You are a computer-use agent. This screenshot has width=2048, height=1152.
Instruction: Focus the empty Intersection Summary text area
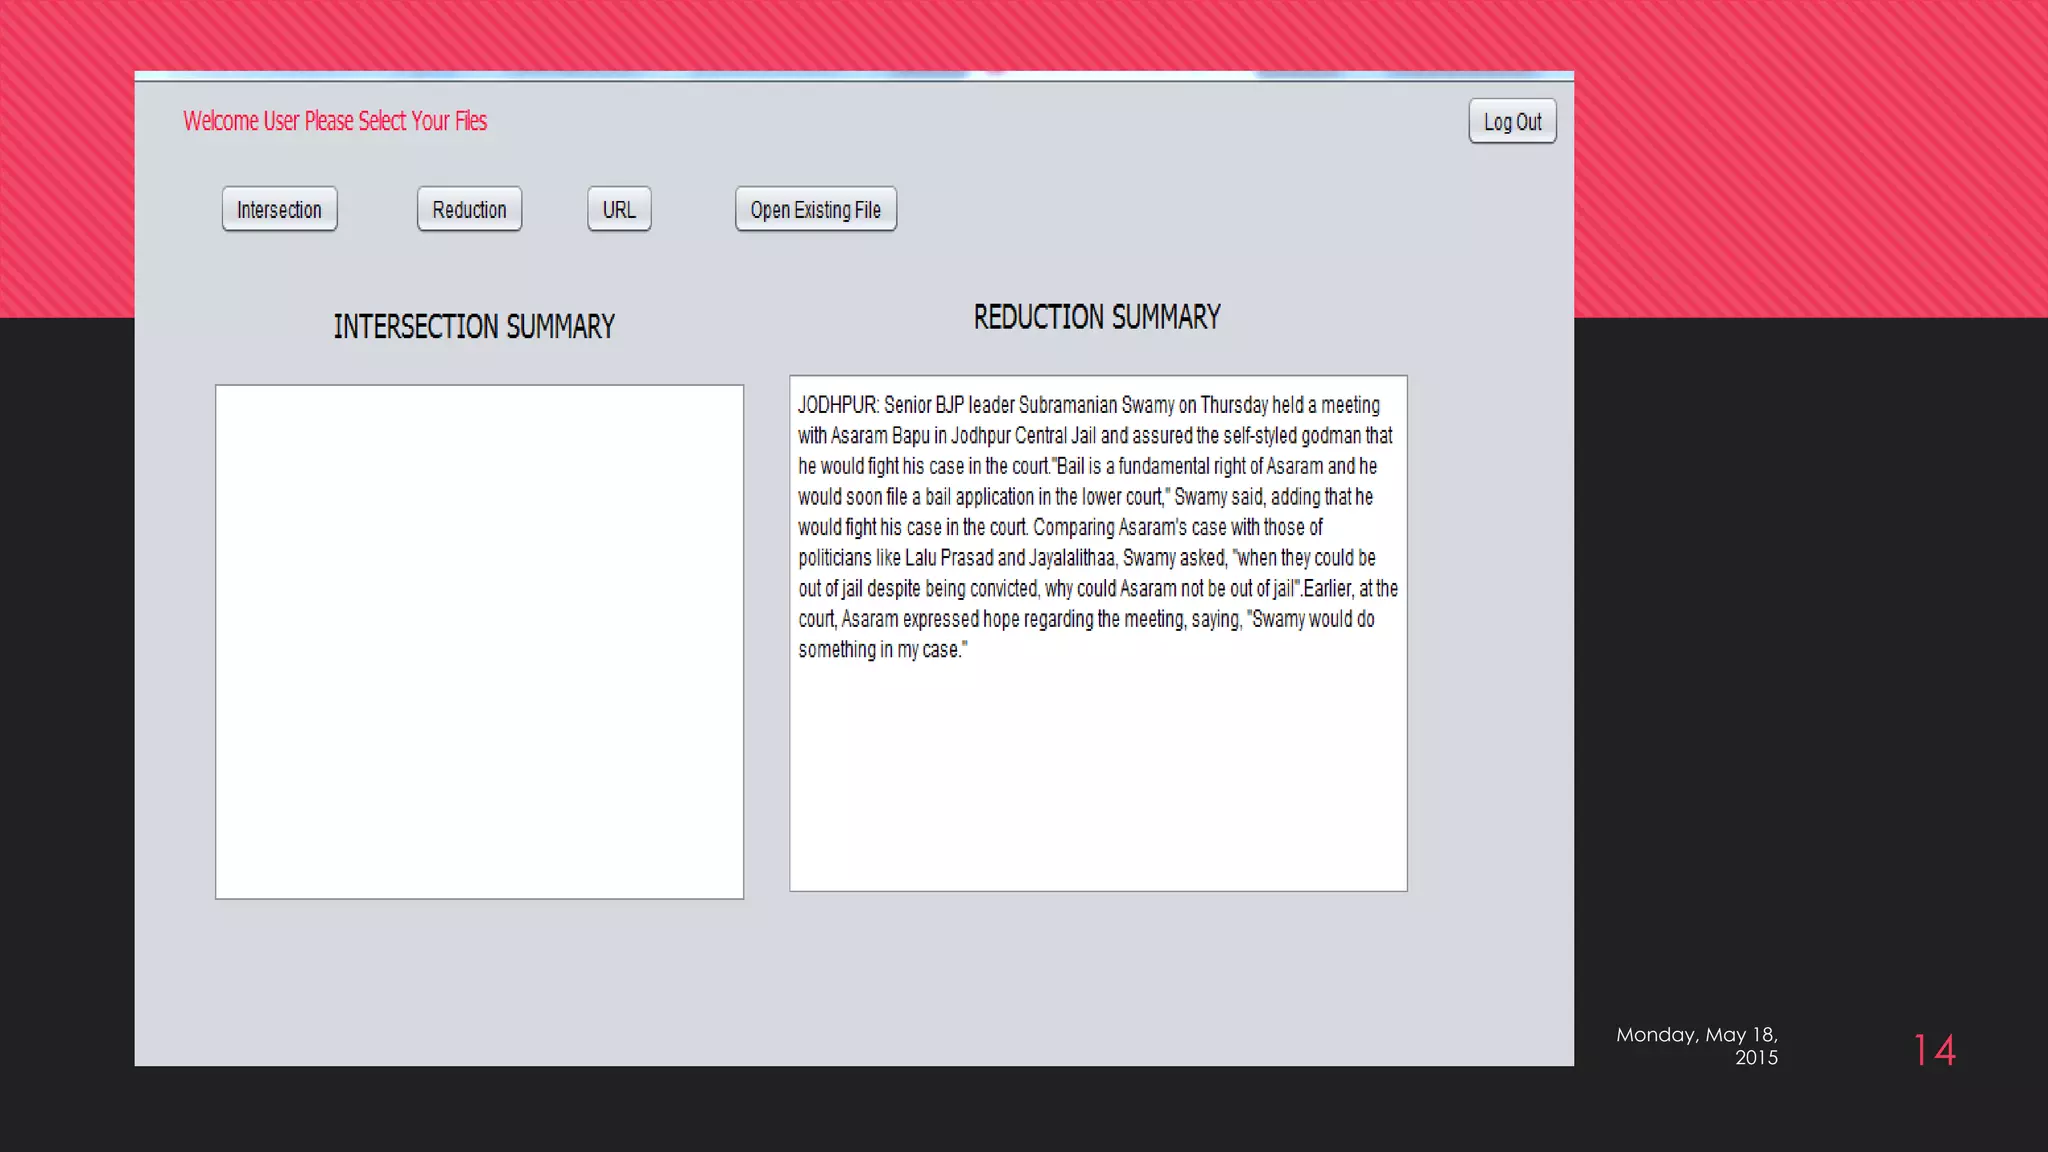[x=479, y=642]
